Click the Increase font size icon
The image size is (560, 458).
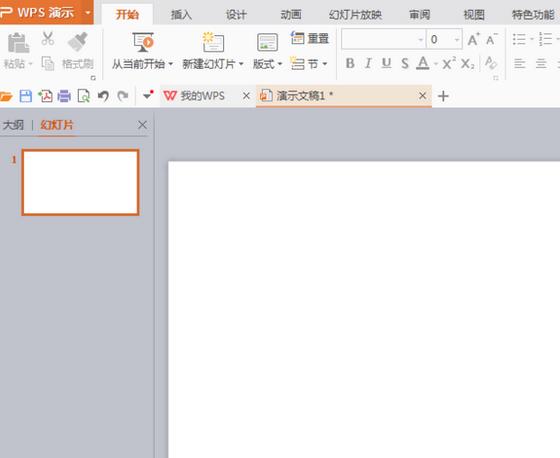coord(474,39)
